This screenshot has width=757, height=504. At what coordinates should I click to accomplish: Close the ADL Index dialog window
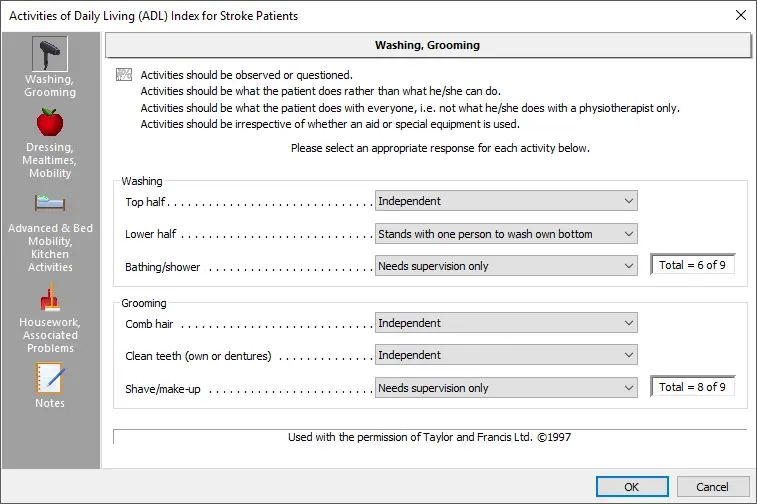coord(741,15)
